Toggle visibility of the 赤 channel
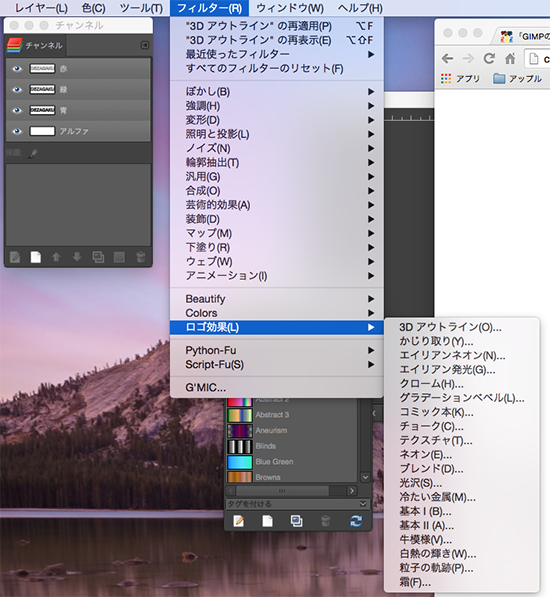 [x=16, y=69]
